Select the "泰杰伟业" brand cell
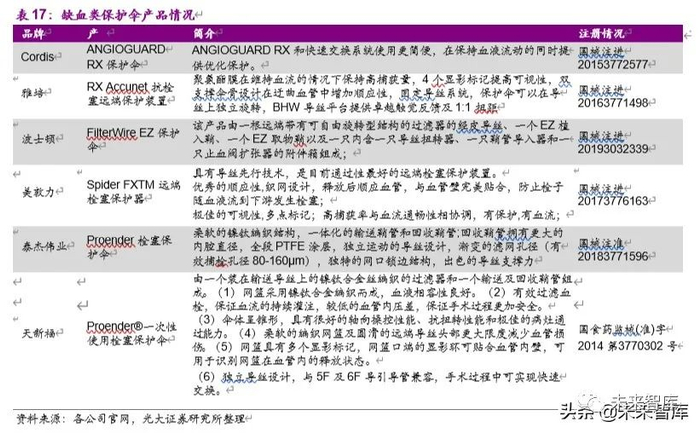The image size is (700, 433). pyautogui.click(x=44, y=246)
